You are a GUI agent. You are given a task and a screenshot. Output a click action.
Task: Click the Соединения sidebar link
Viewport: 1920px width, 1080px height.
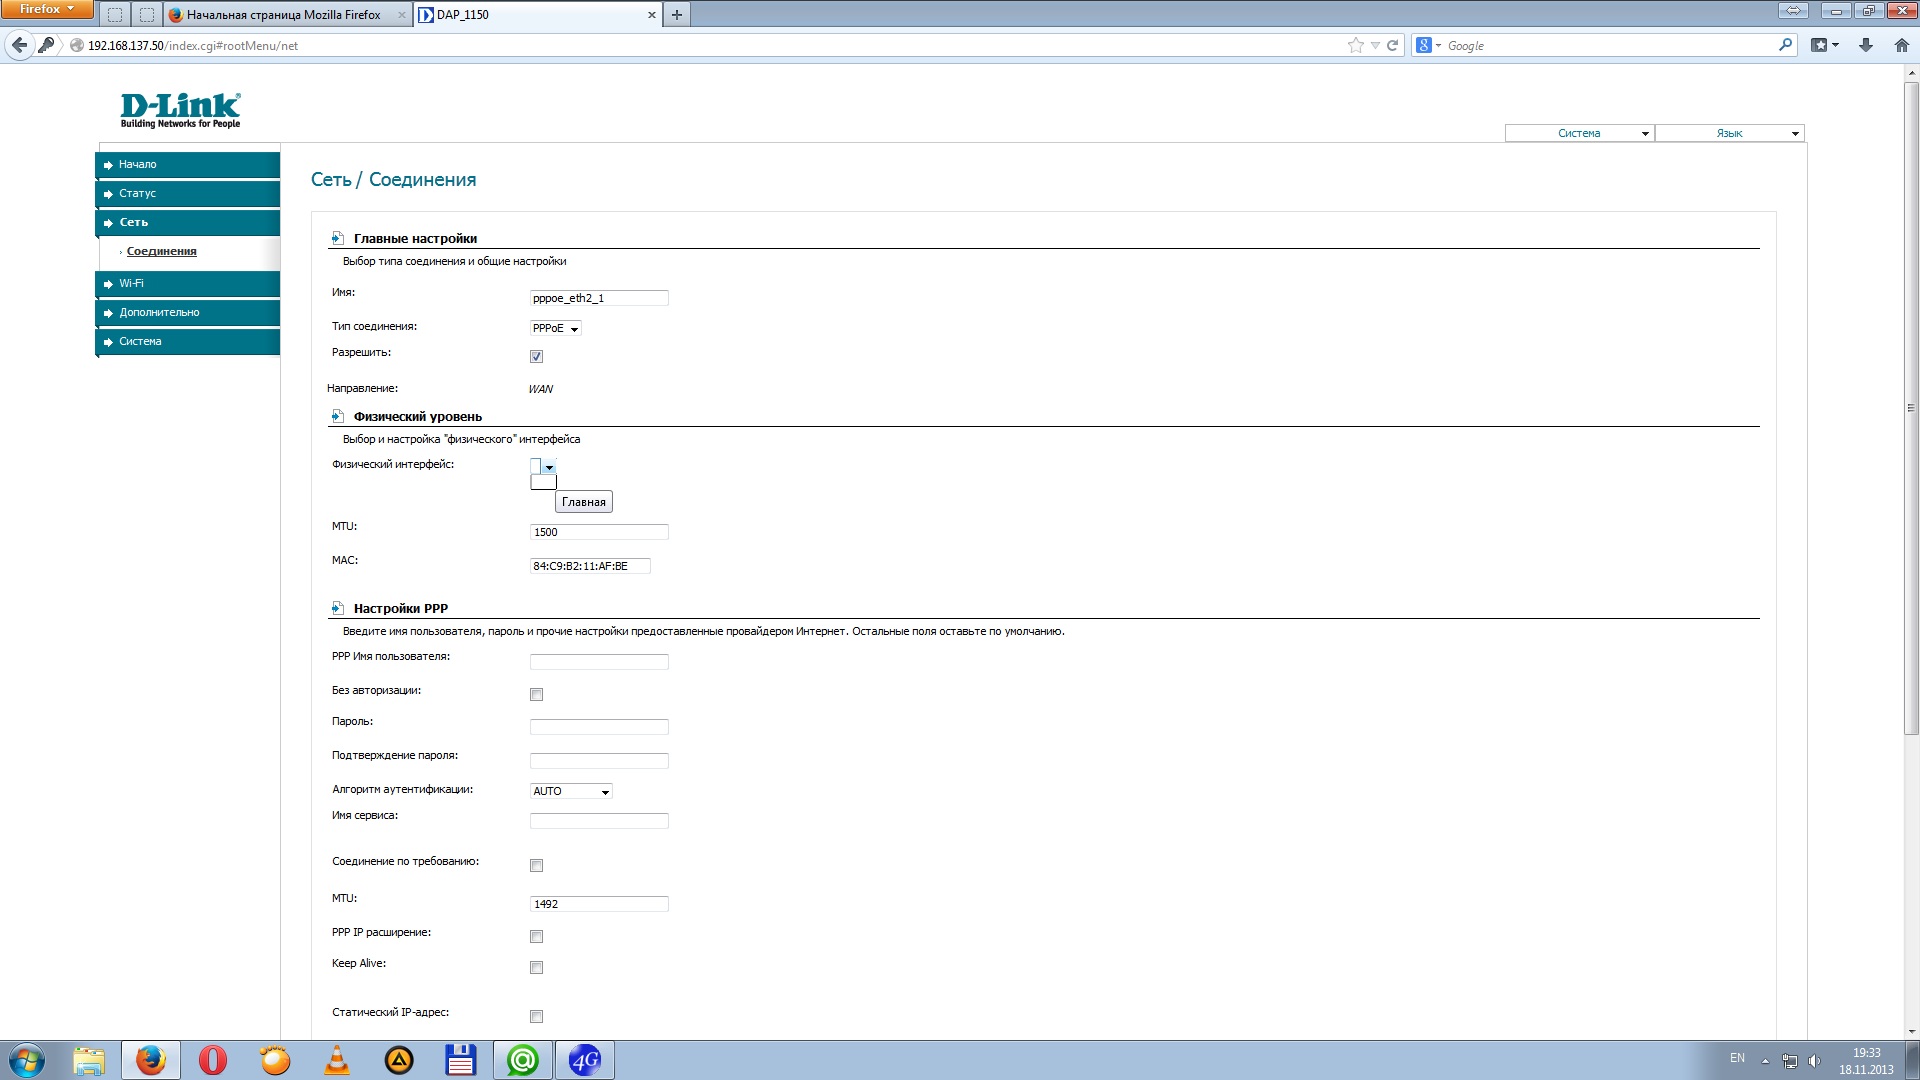161,252
